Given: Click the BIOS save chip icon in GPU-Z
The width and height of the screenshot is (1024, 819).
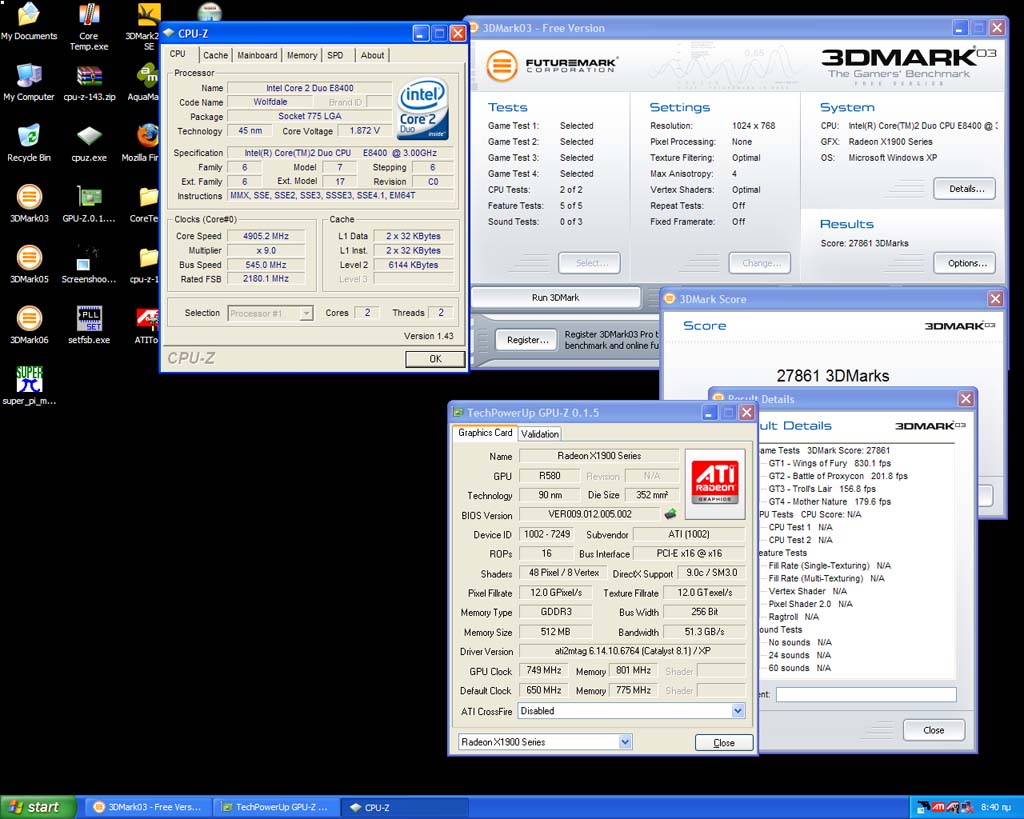Looking at the screenshot, I should 670,514.
